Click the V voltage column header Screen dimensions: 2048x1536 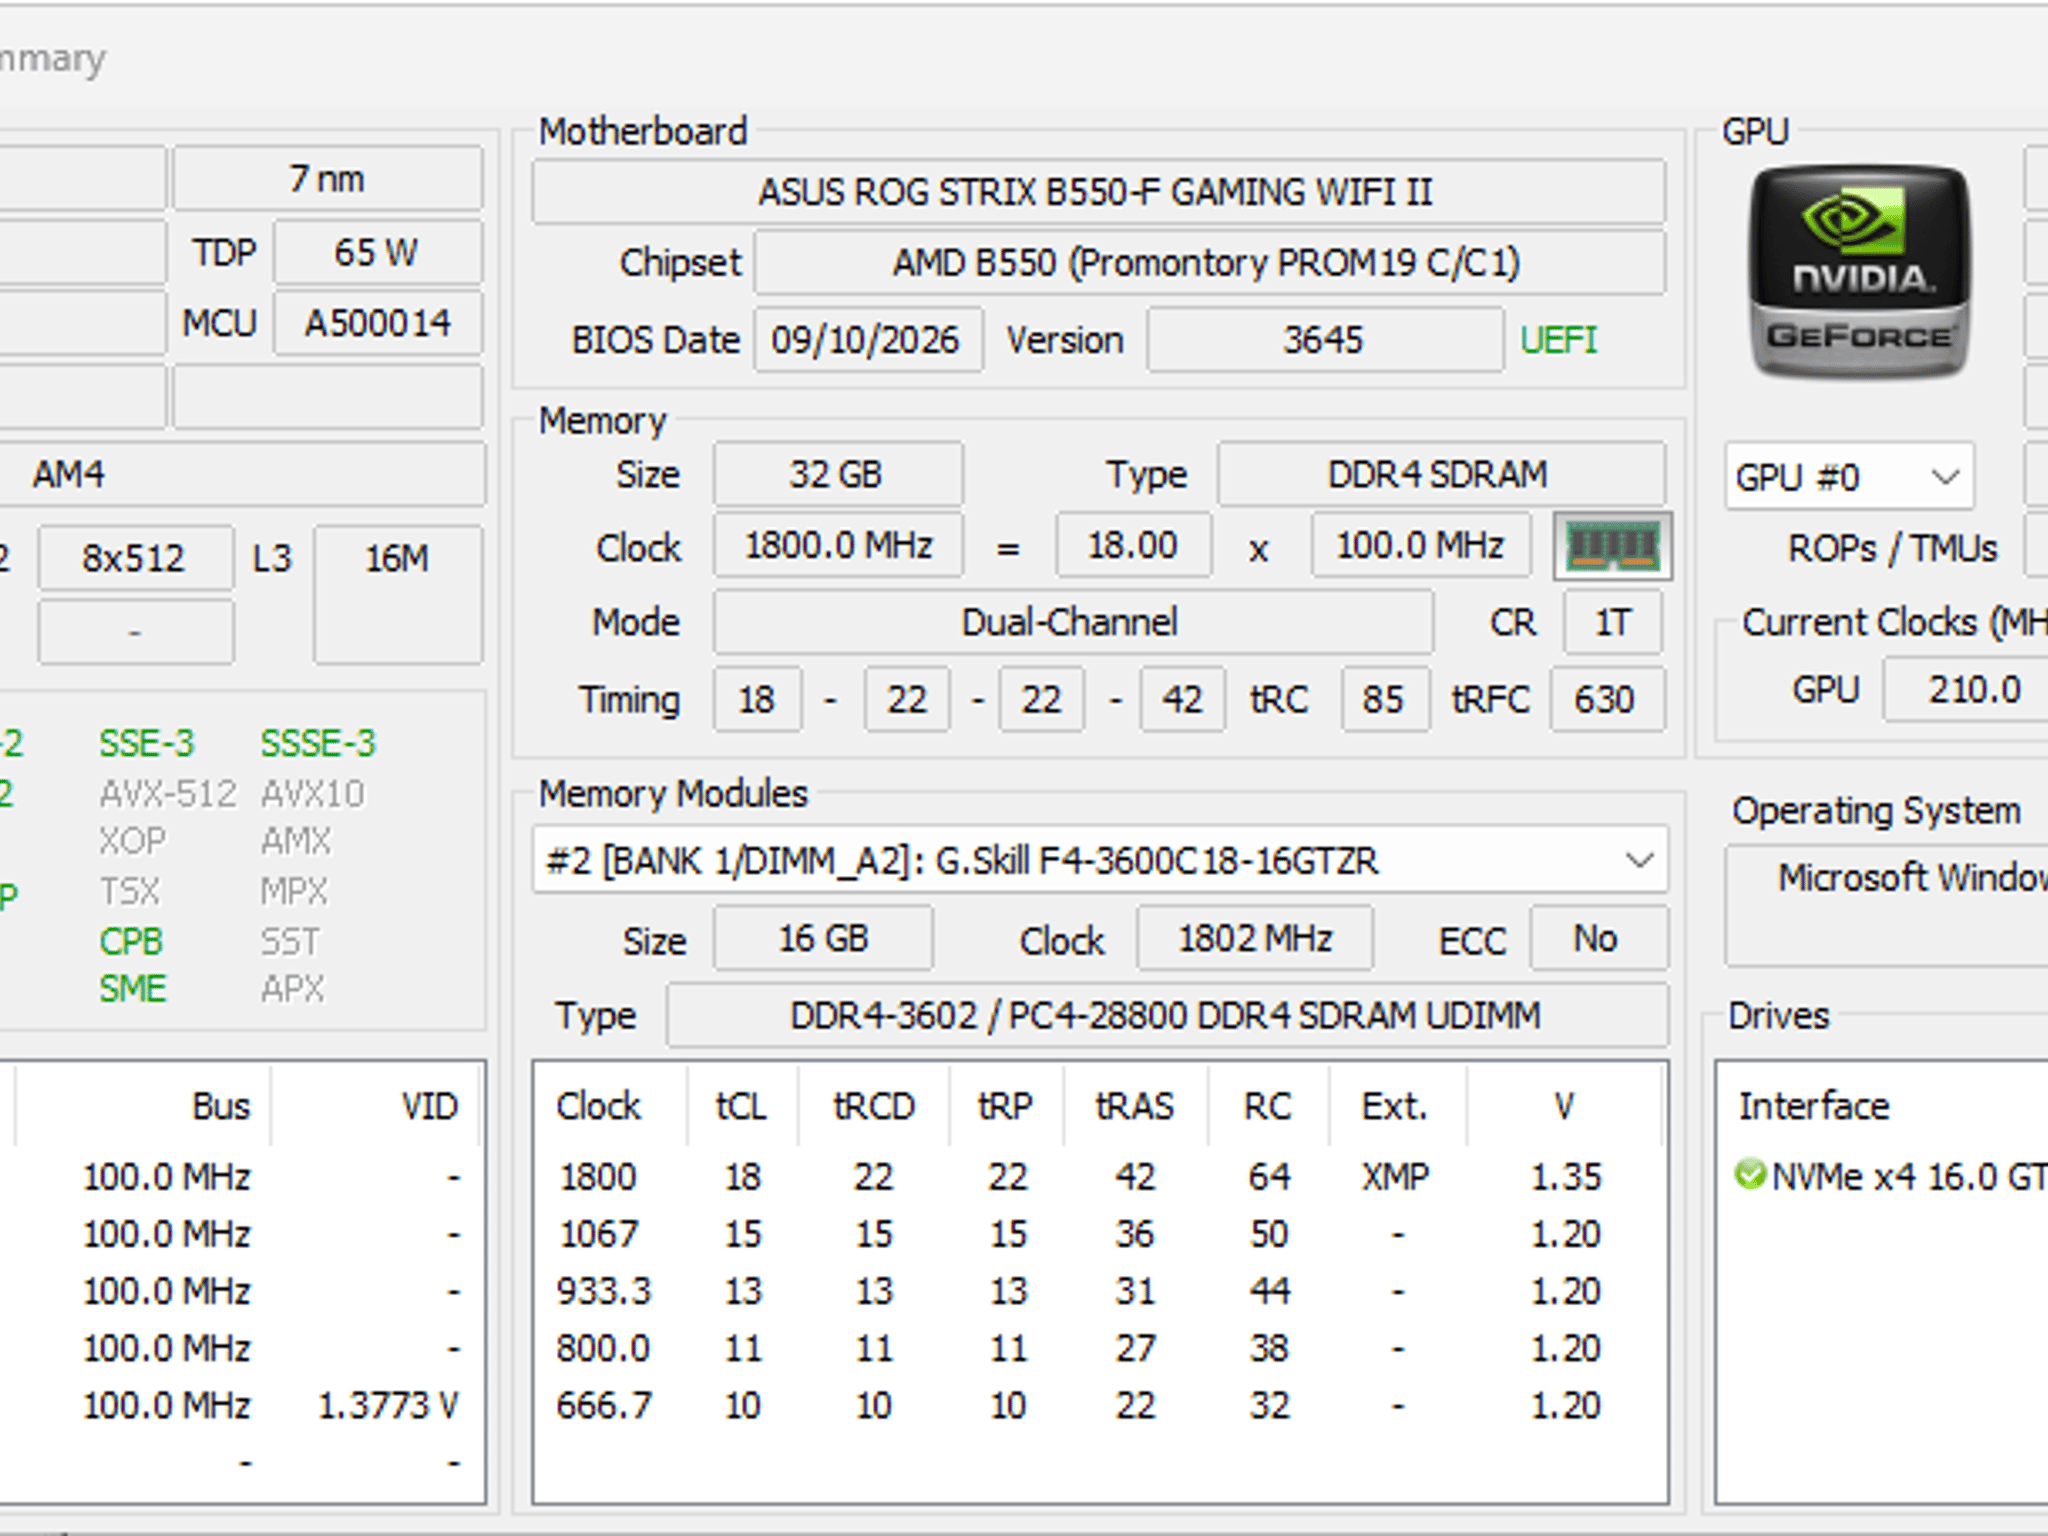tap(1564, 1106)
